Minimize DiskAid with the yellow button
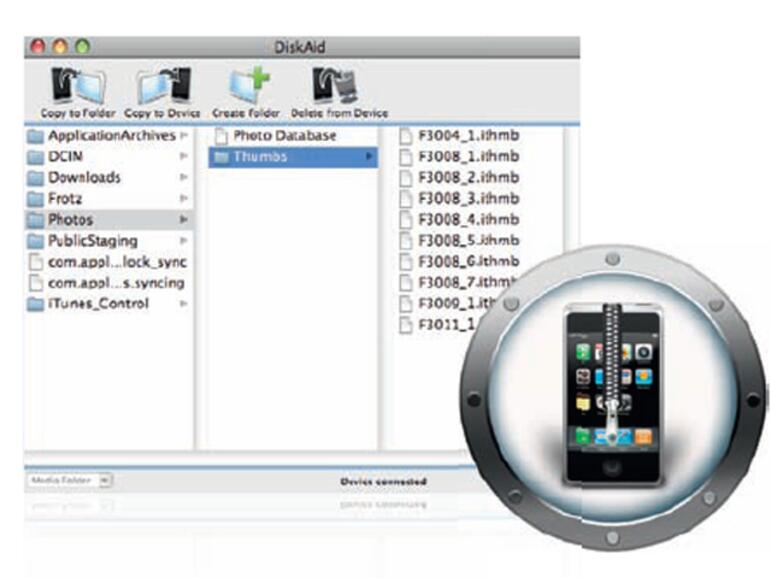This screenshot has width=770, height=578. pyautogui.click(x=60, y=47)
